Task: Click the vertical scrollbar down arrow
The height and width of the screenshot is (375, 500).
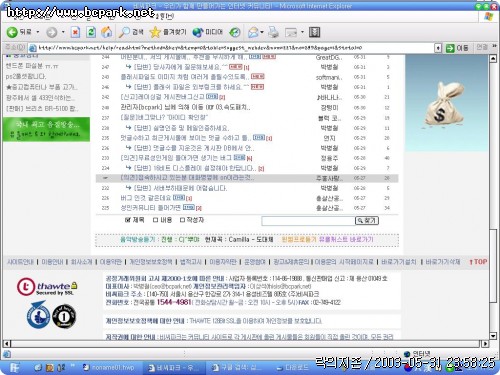Action: click(x=493, y=336)
